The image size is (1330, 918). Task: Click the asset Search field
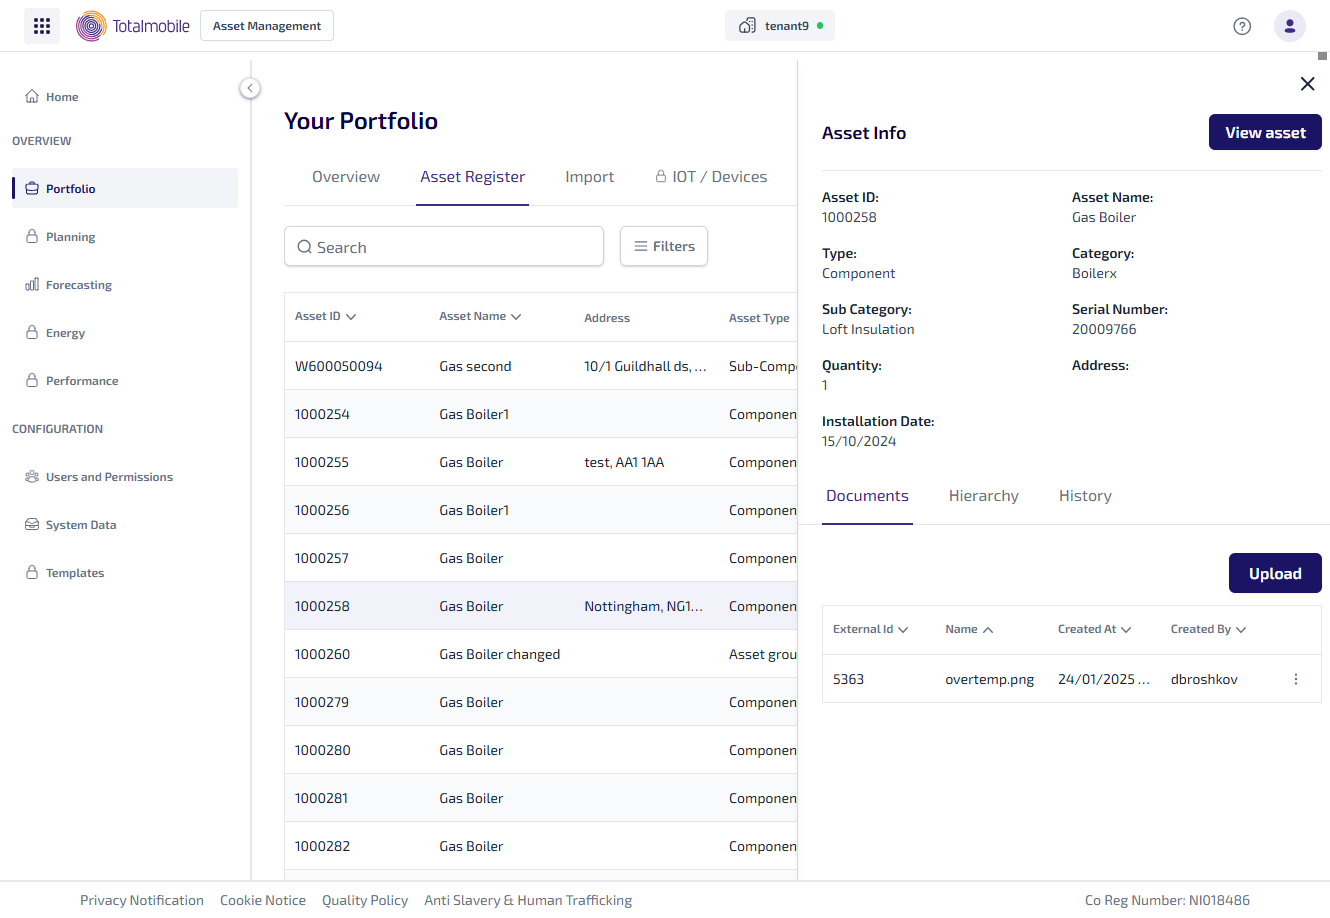(x=444, y=247)
